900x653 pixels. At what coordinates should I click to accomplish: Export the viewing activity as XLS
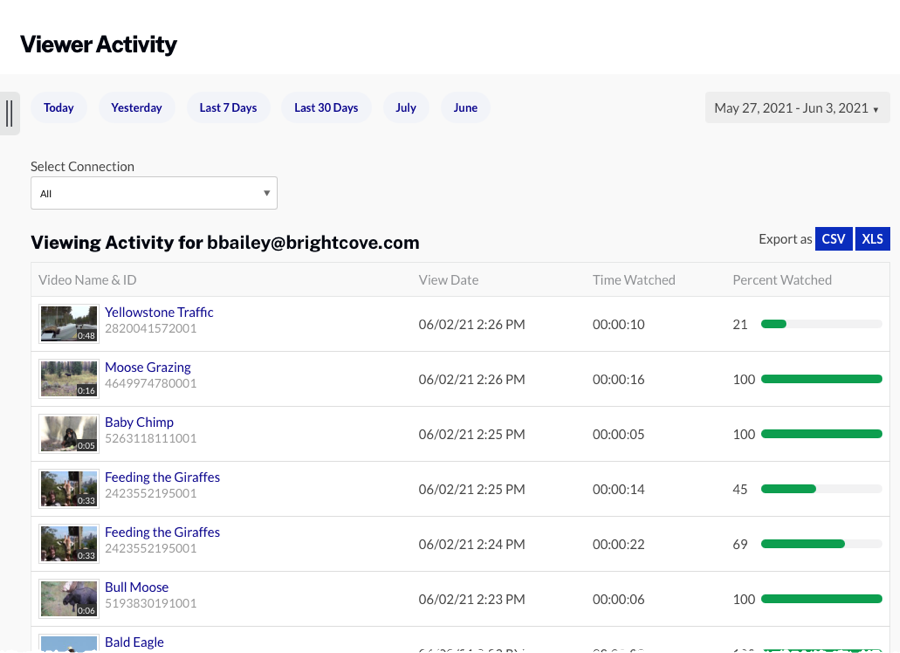tap(872, 238)
